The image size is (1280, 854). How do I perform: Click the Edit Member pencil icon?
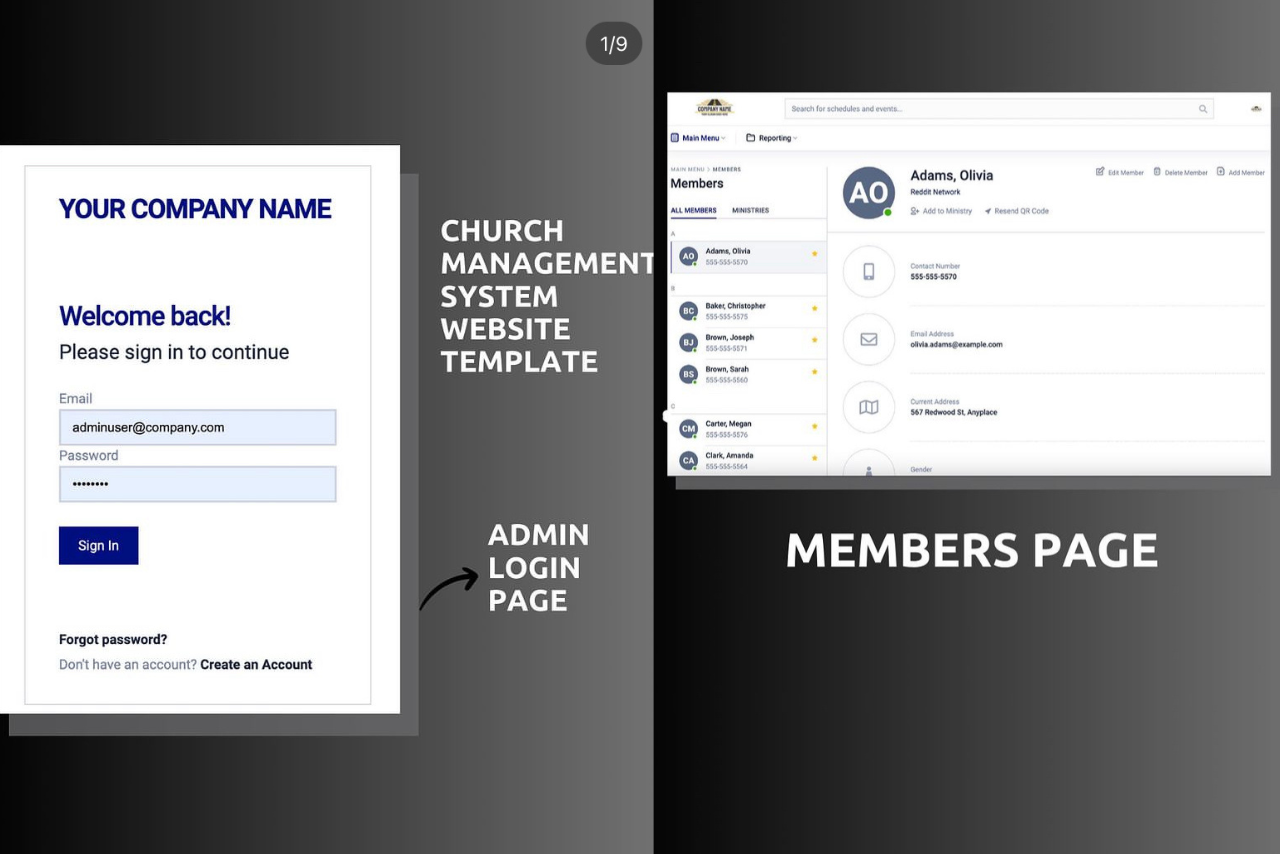pos(1100,172)
